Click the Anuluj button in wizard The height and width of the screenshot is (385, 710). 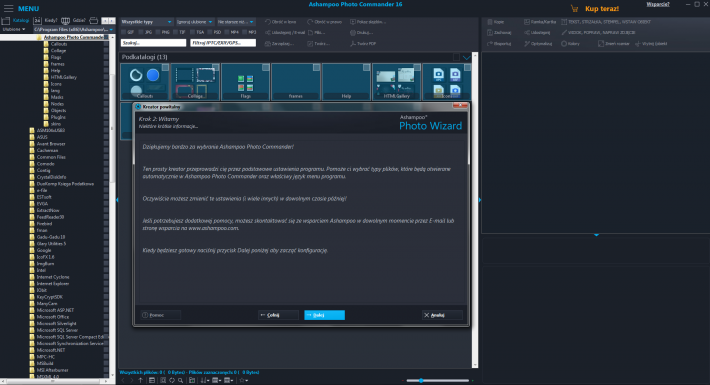[442, 315]
